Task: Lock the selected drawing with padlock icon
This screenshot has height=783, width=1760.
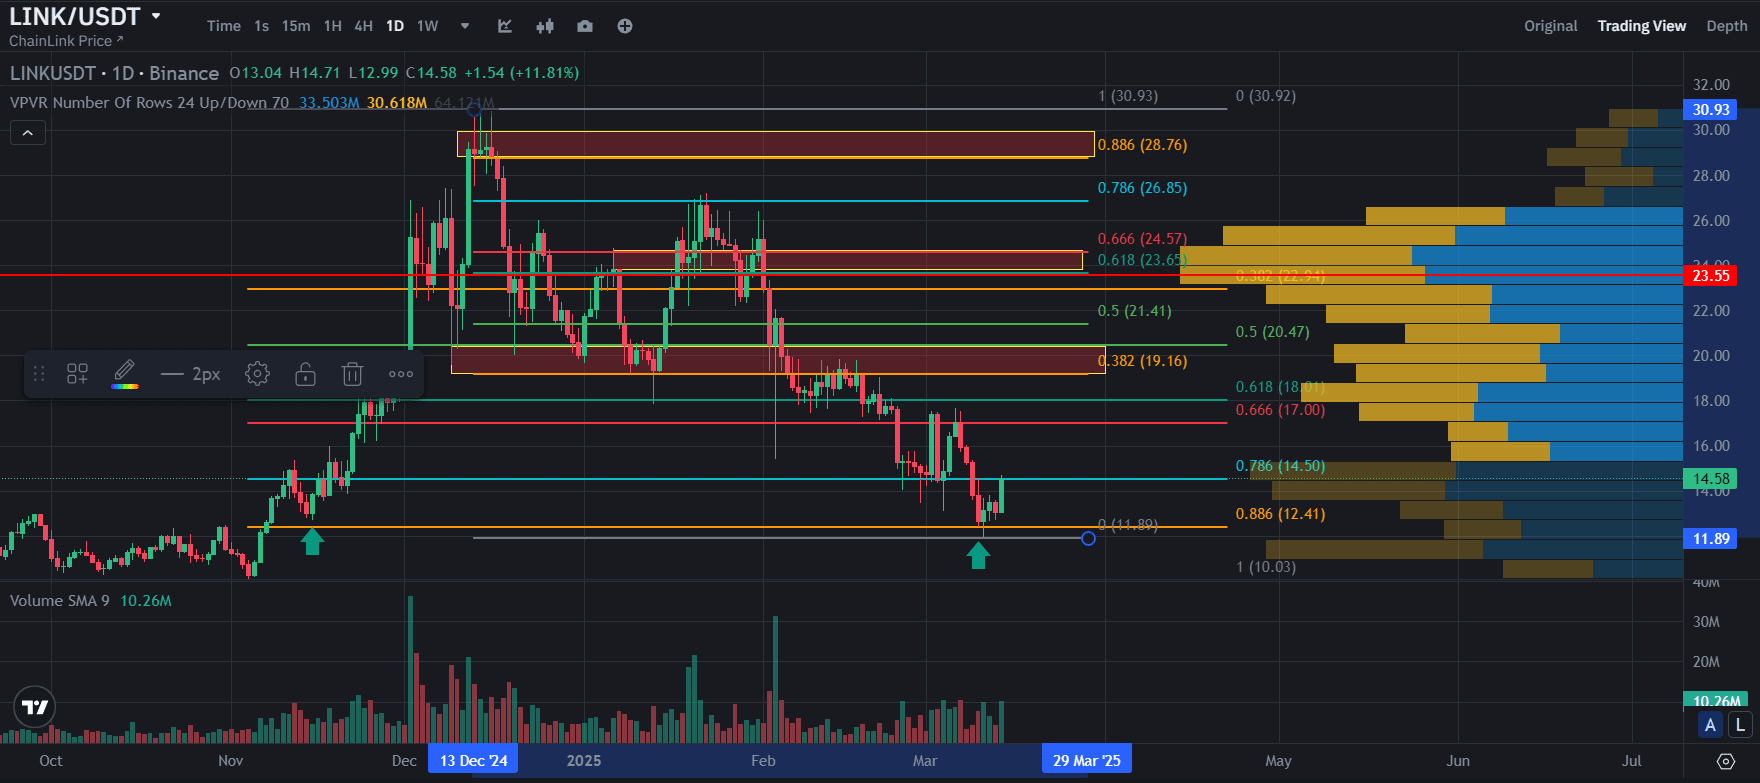Action: pyautogui.click(x=305, y=374)
